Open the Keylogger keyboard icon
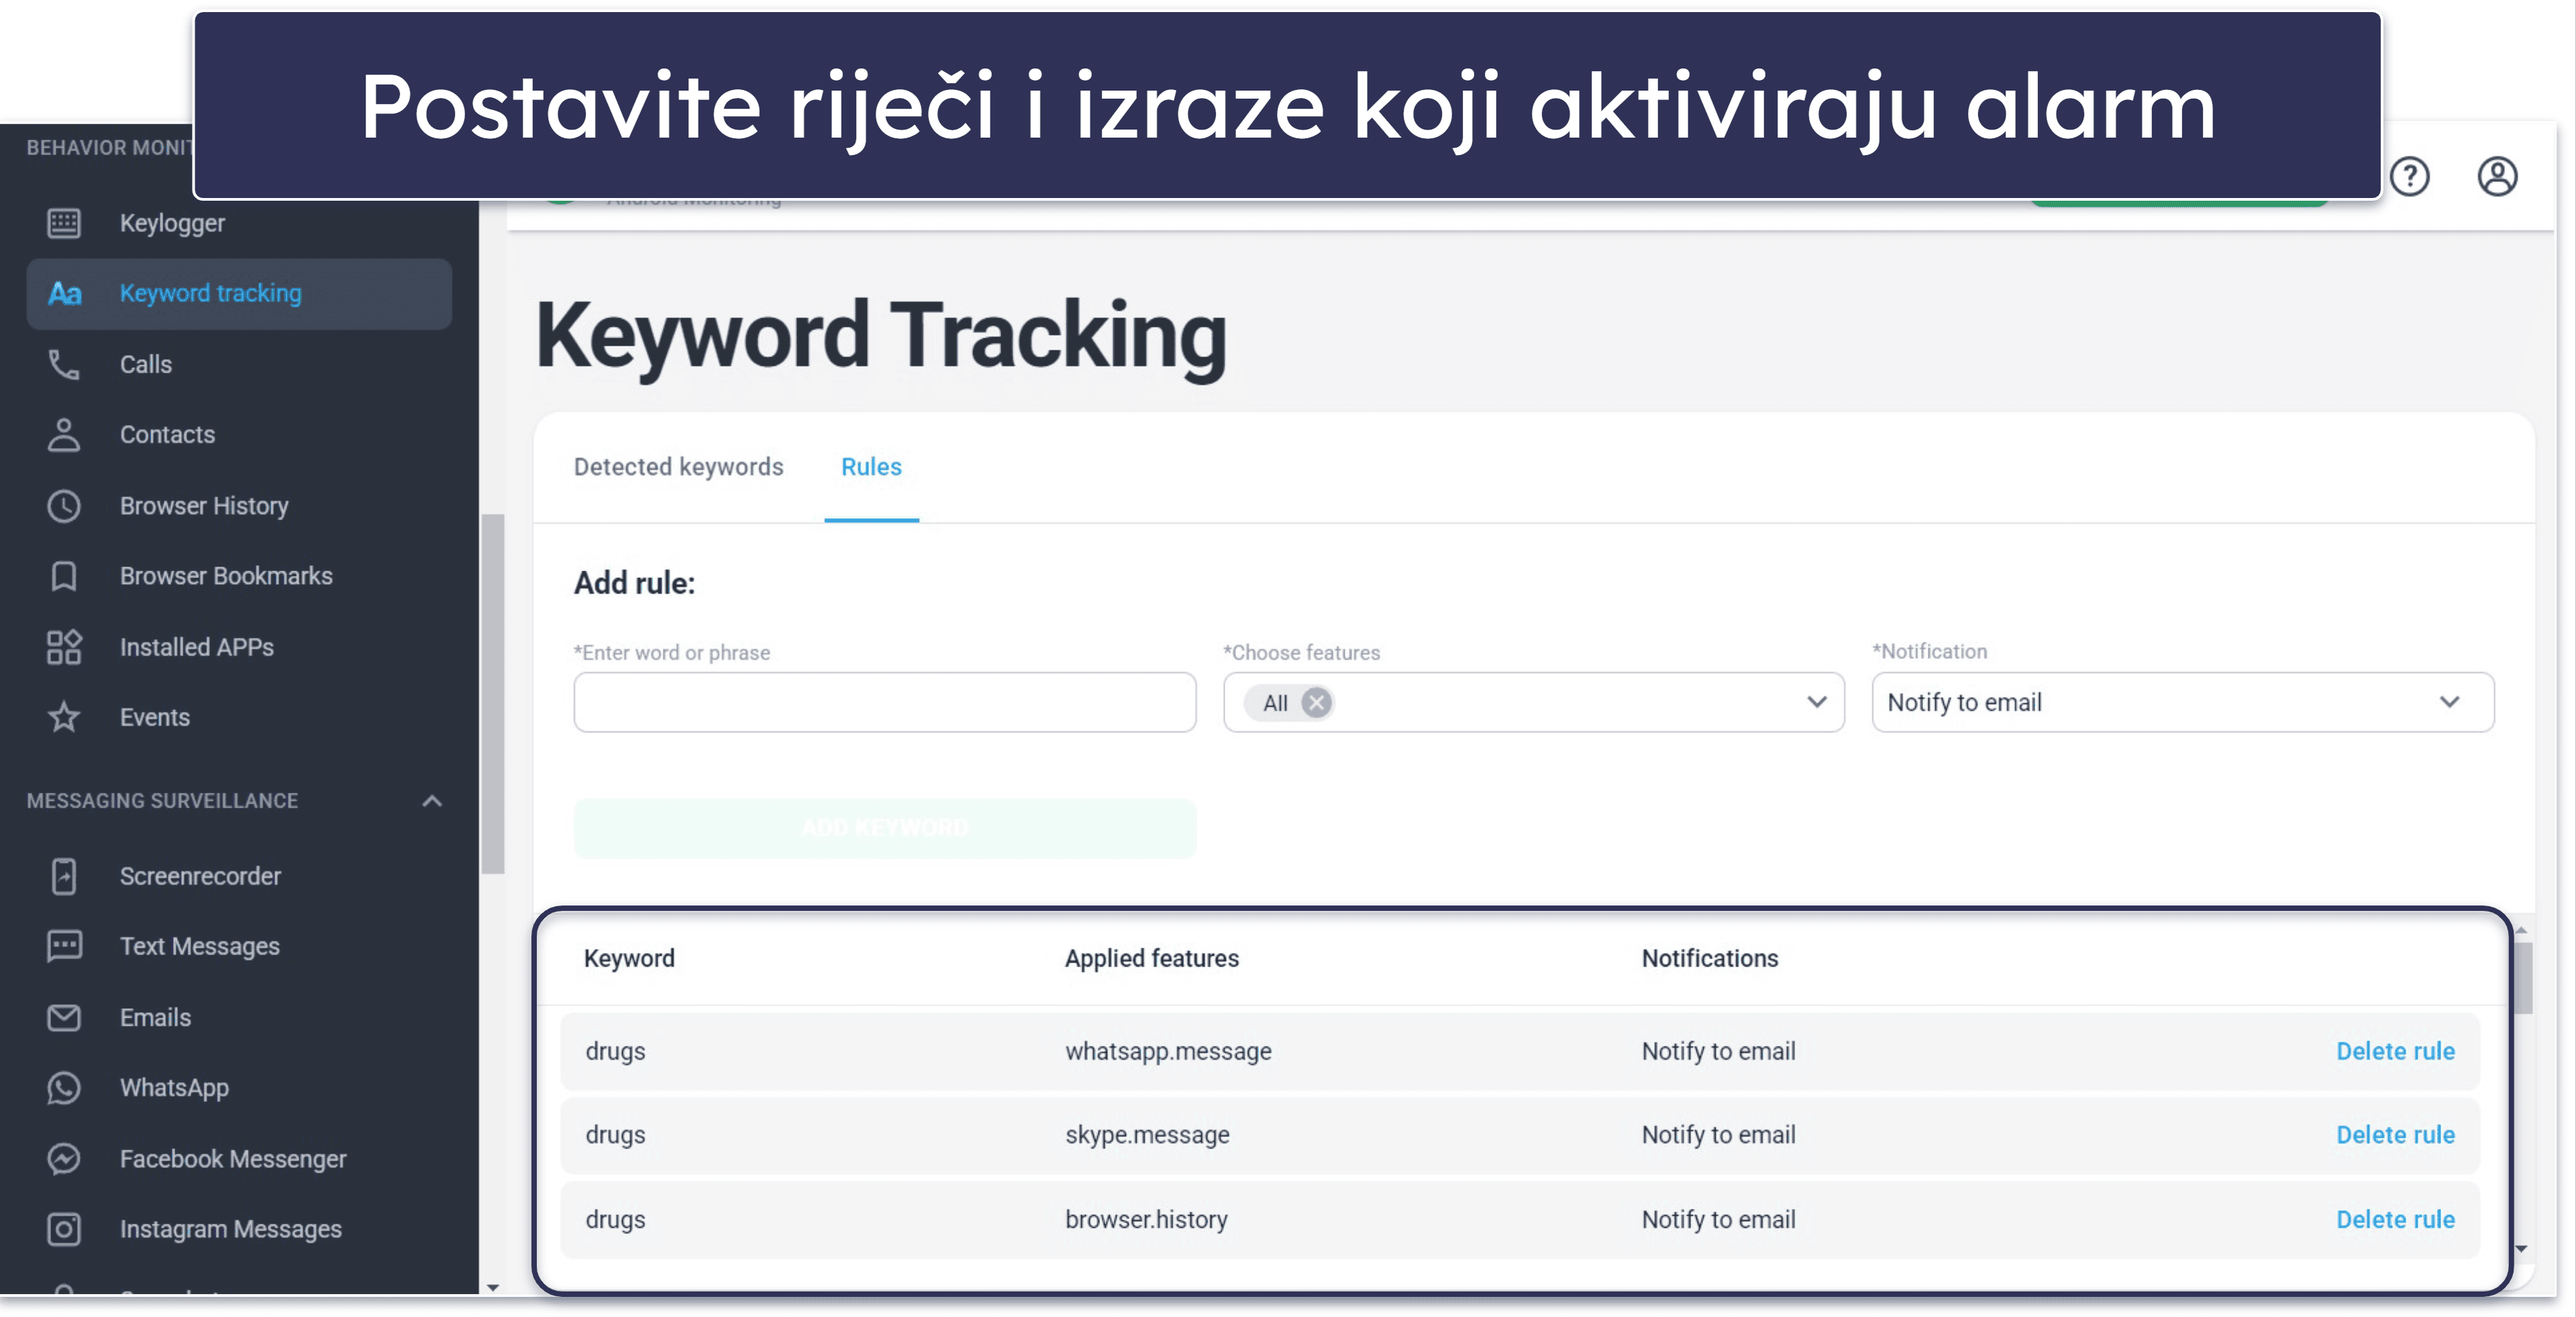Screen dimensions: 2576x1317 (64, 223)
